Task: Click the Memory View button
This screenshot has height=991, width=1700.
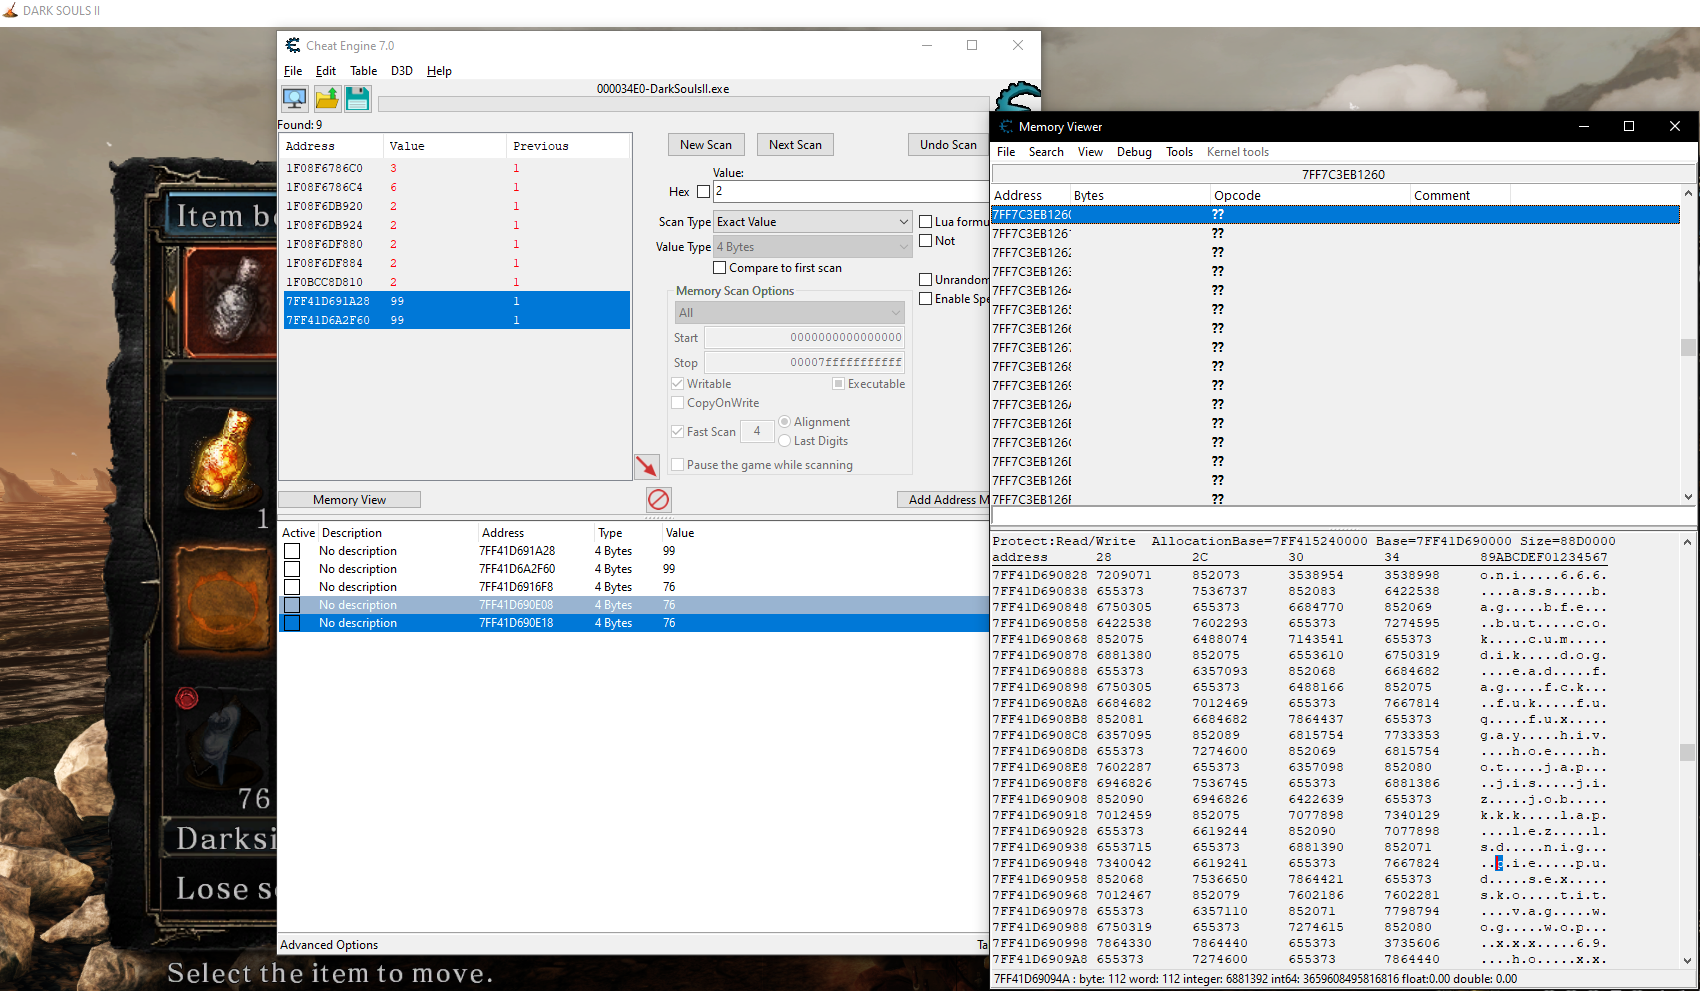Action: 349,500
